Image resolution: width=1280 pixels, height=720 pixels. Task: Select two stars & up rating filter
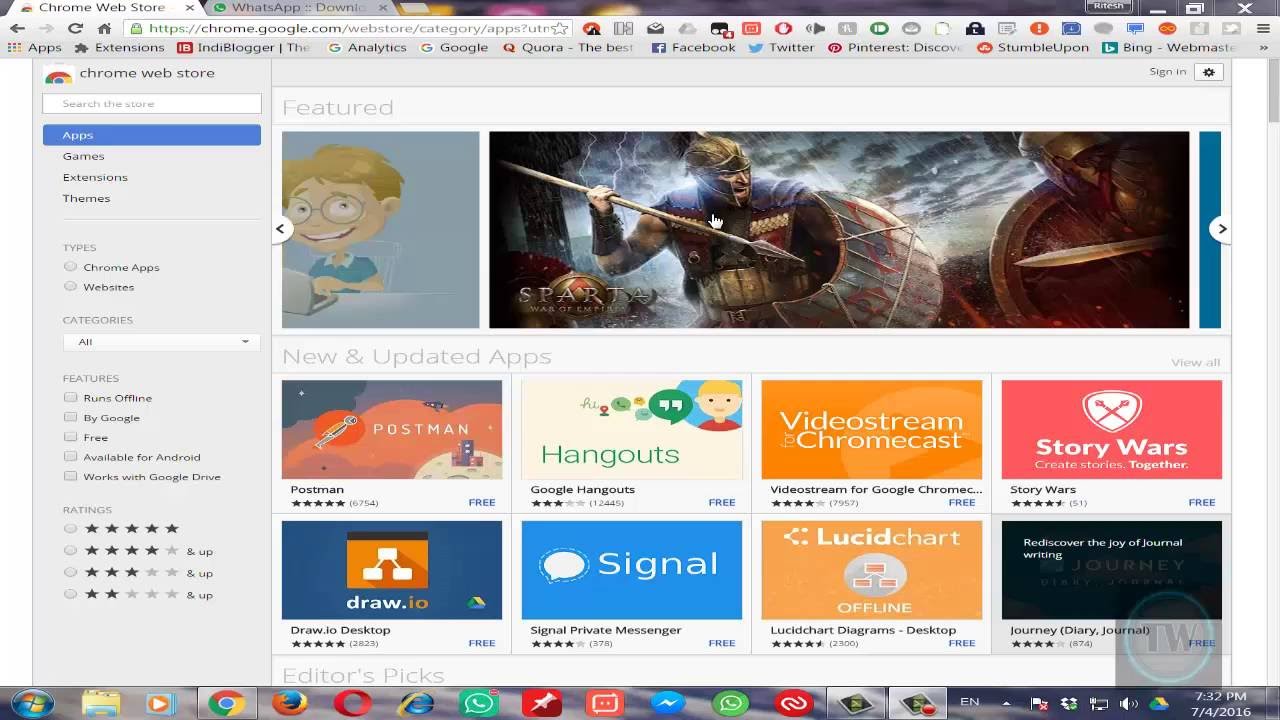(70, 594)
